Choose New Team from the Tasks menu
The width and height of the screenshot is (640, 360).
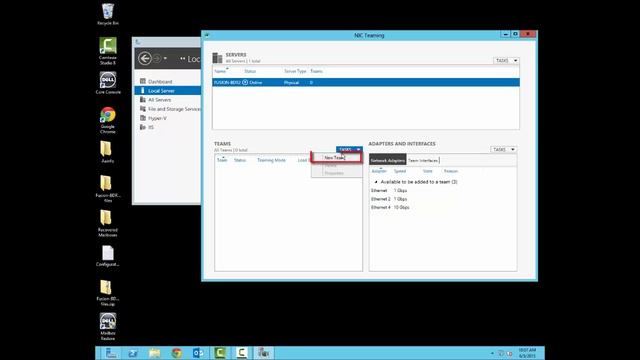point(336,158)
